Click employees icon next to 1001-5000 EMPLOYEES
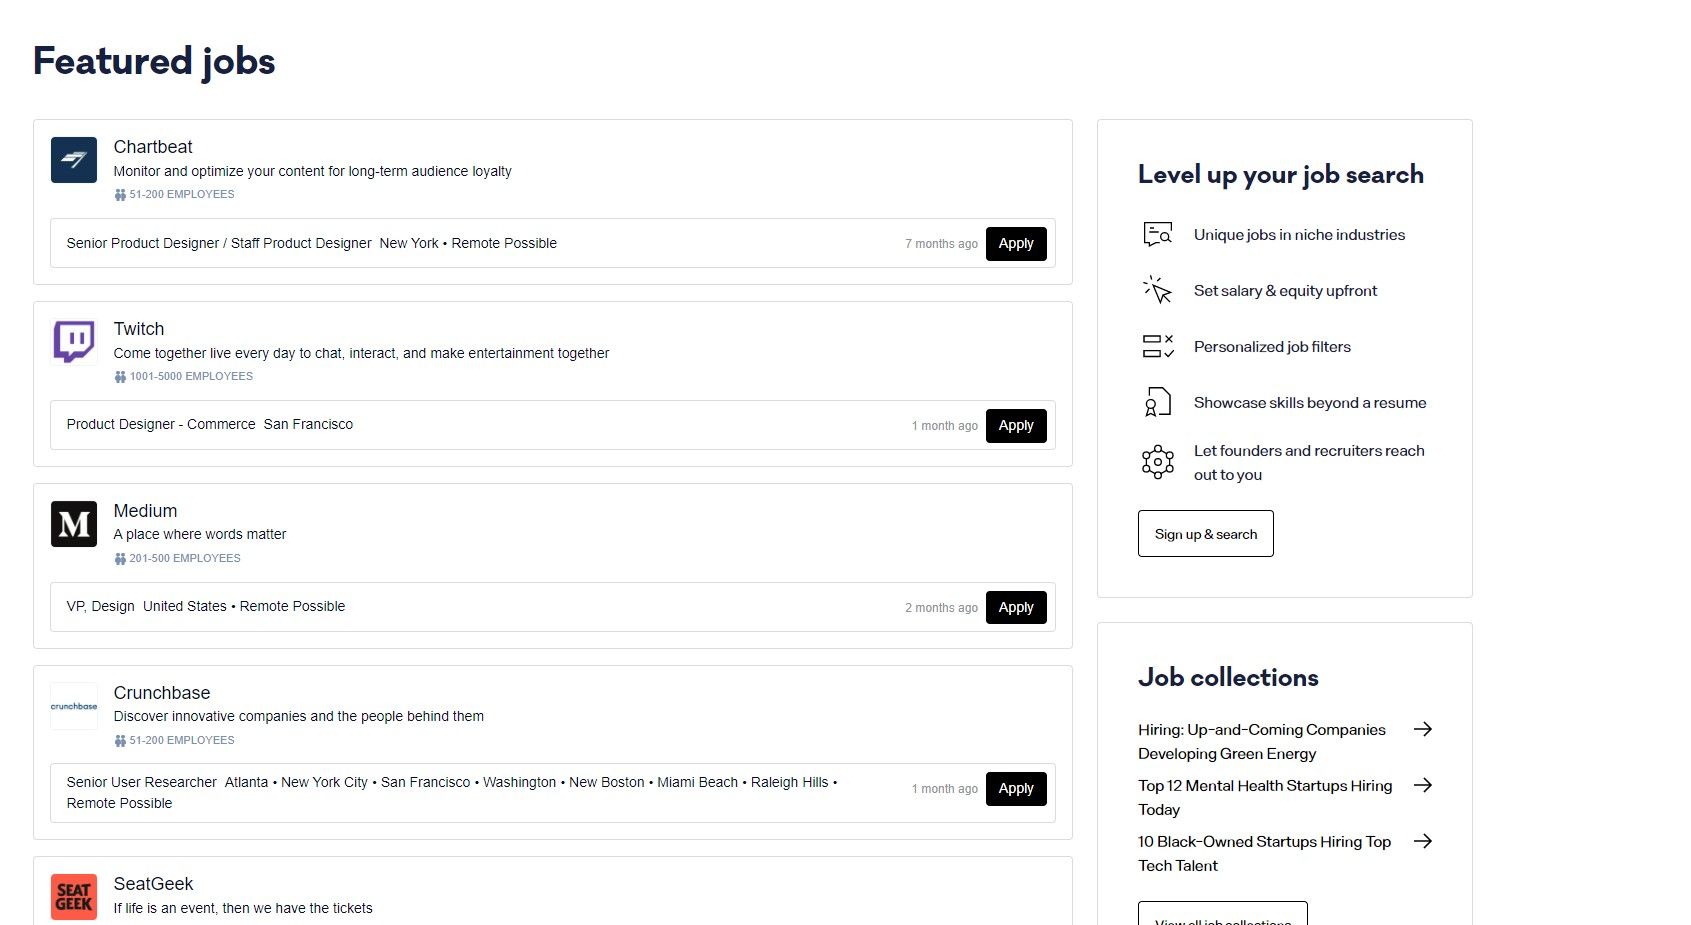Screen dimensions: 1691x925 point(120,377)
